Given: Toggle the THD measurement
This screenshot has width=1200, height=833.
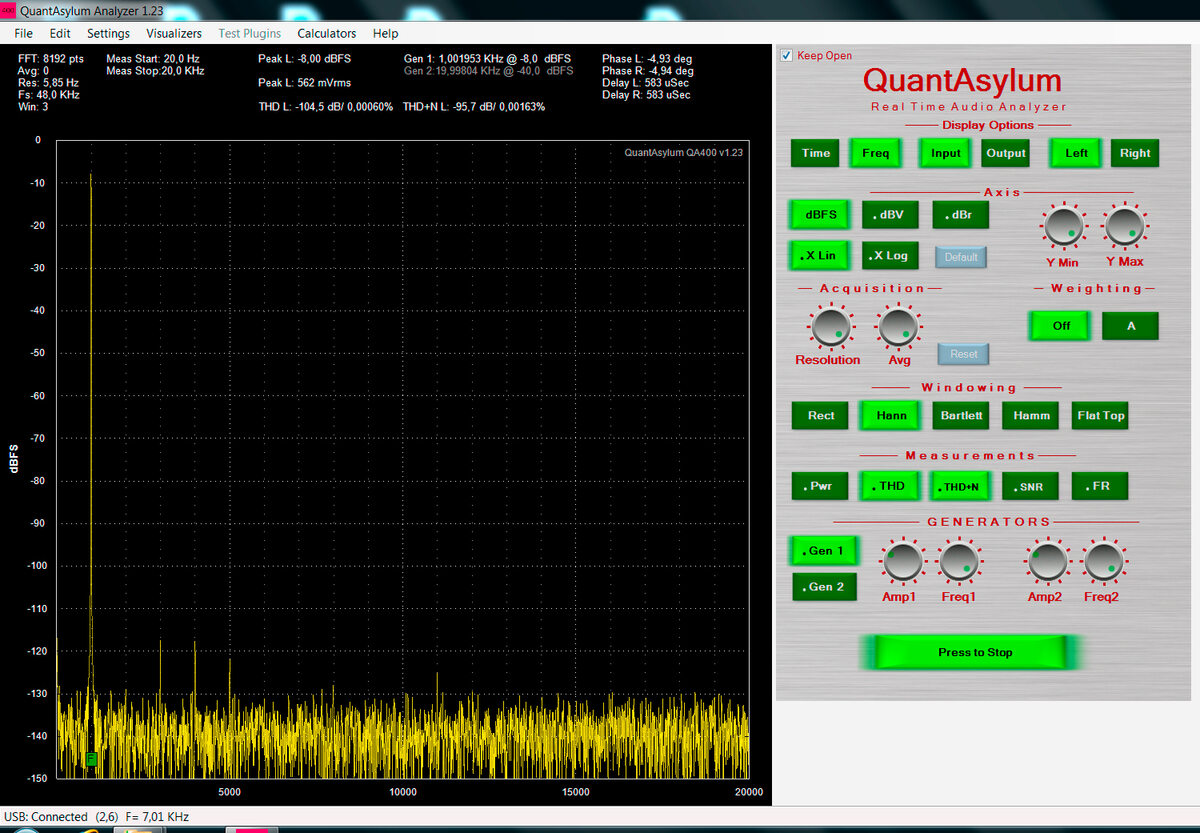Looking at the screenshot, I should point(890,486).
